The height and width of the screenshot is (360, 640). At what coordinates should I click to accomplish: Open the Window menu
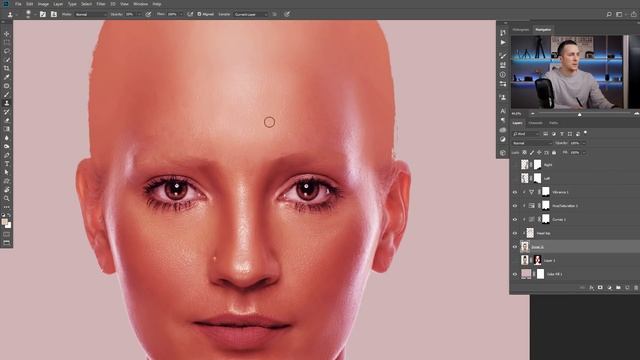click(141, 4)
